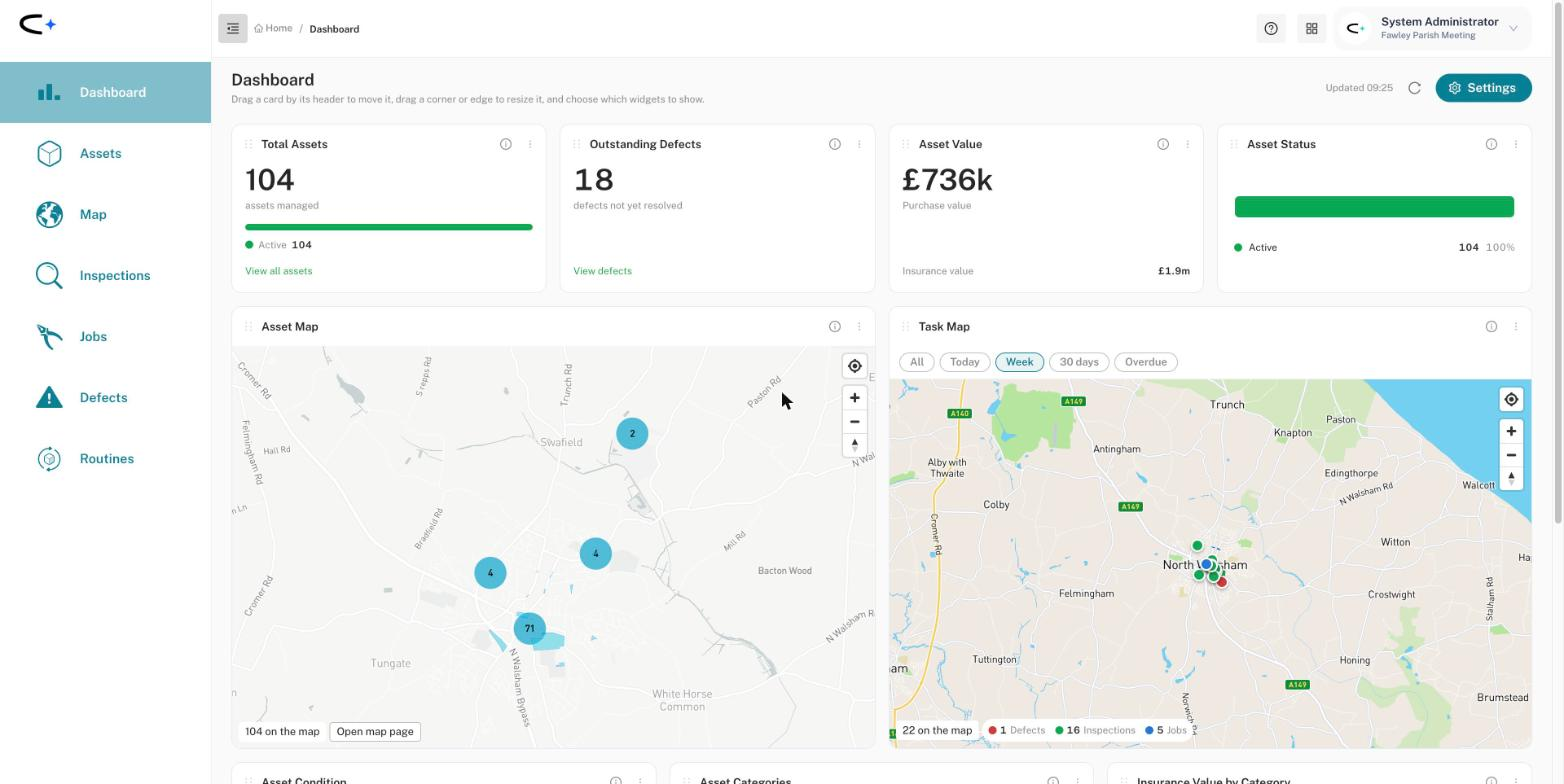Viewport: 1564px width, 784px height.
Task: Click the Open map page button
Action: (375, 732)
